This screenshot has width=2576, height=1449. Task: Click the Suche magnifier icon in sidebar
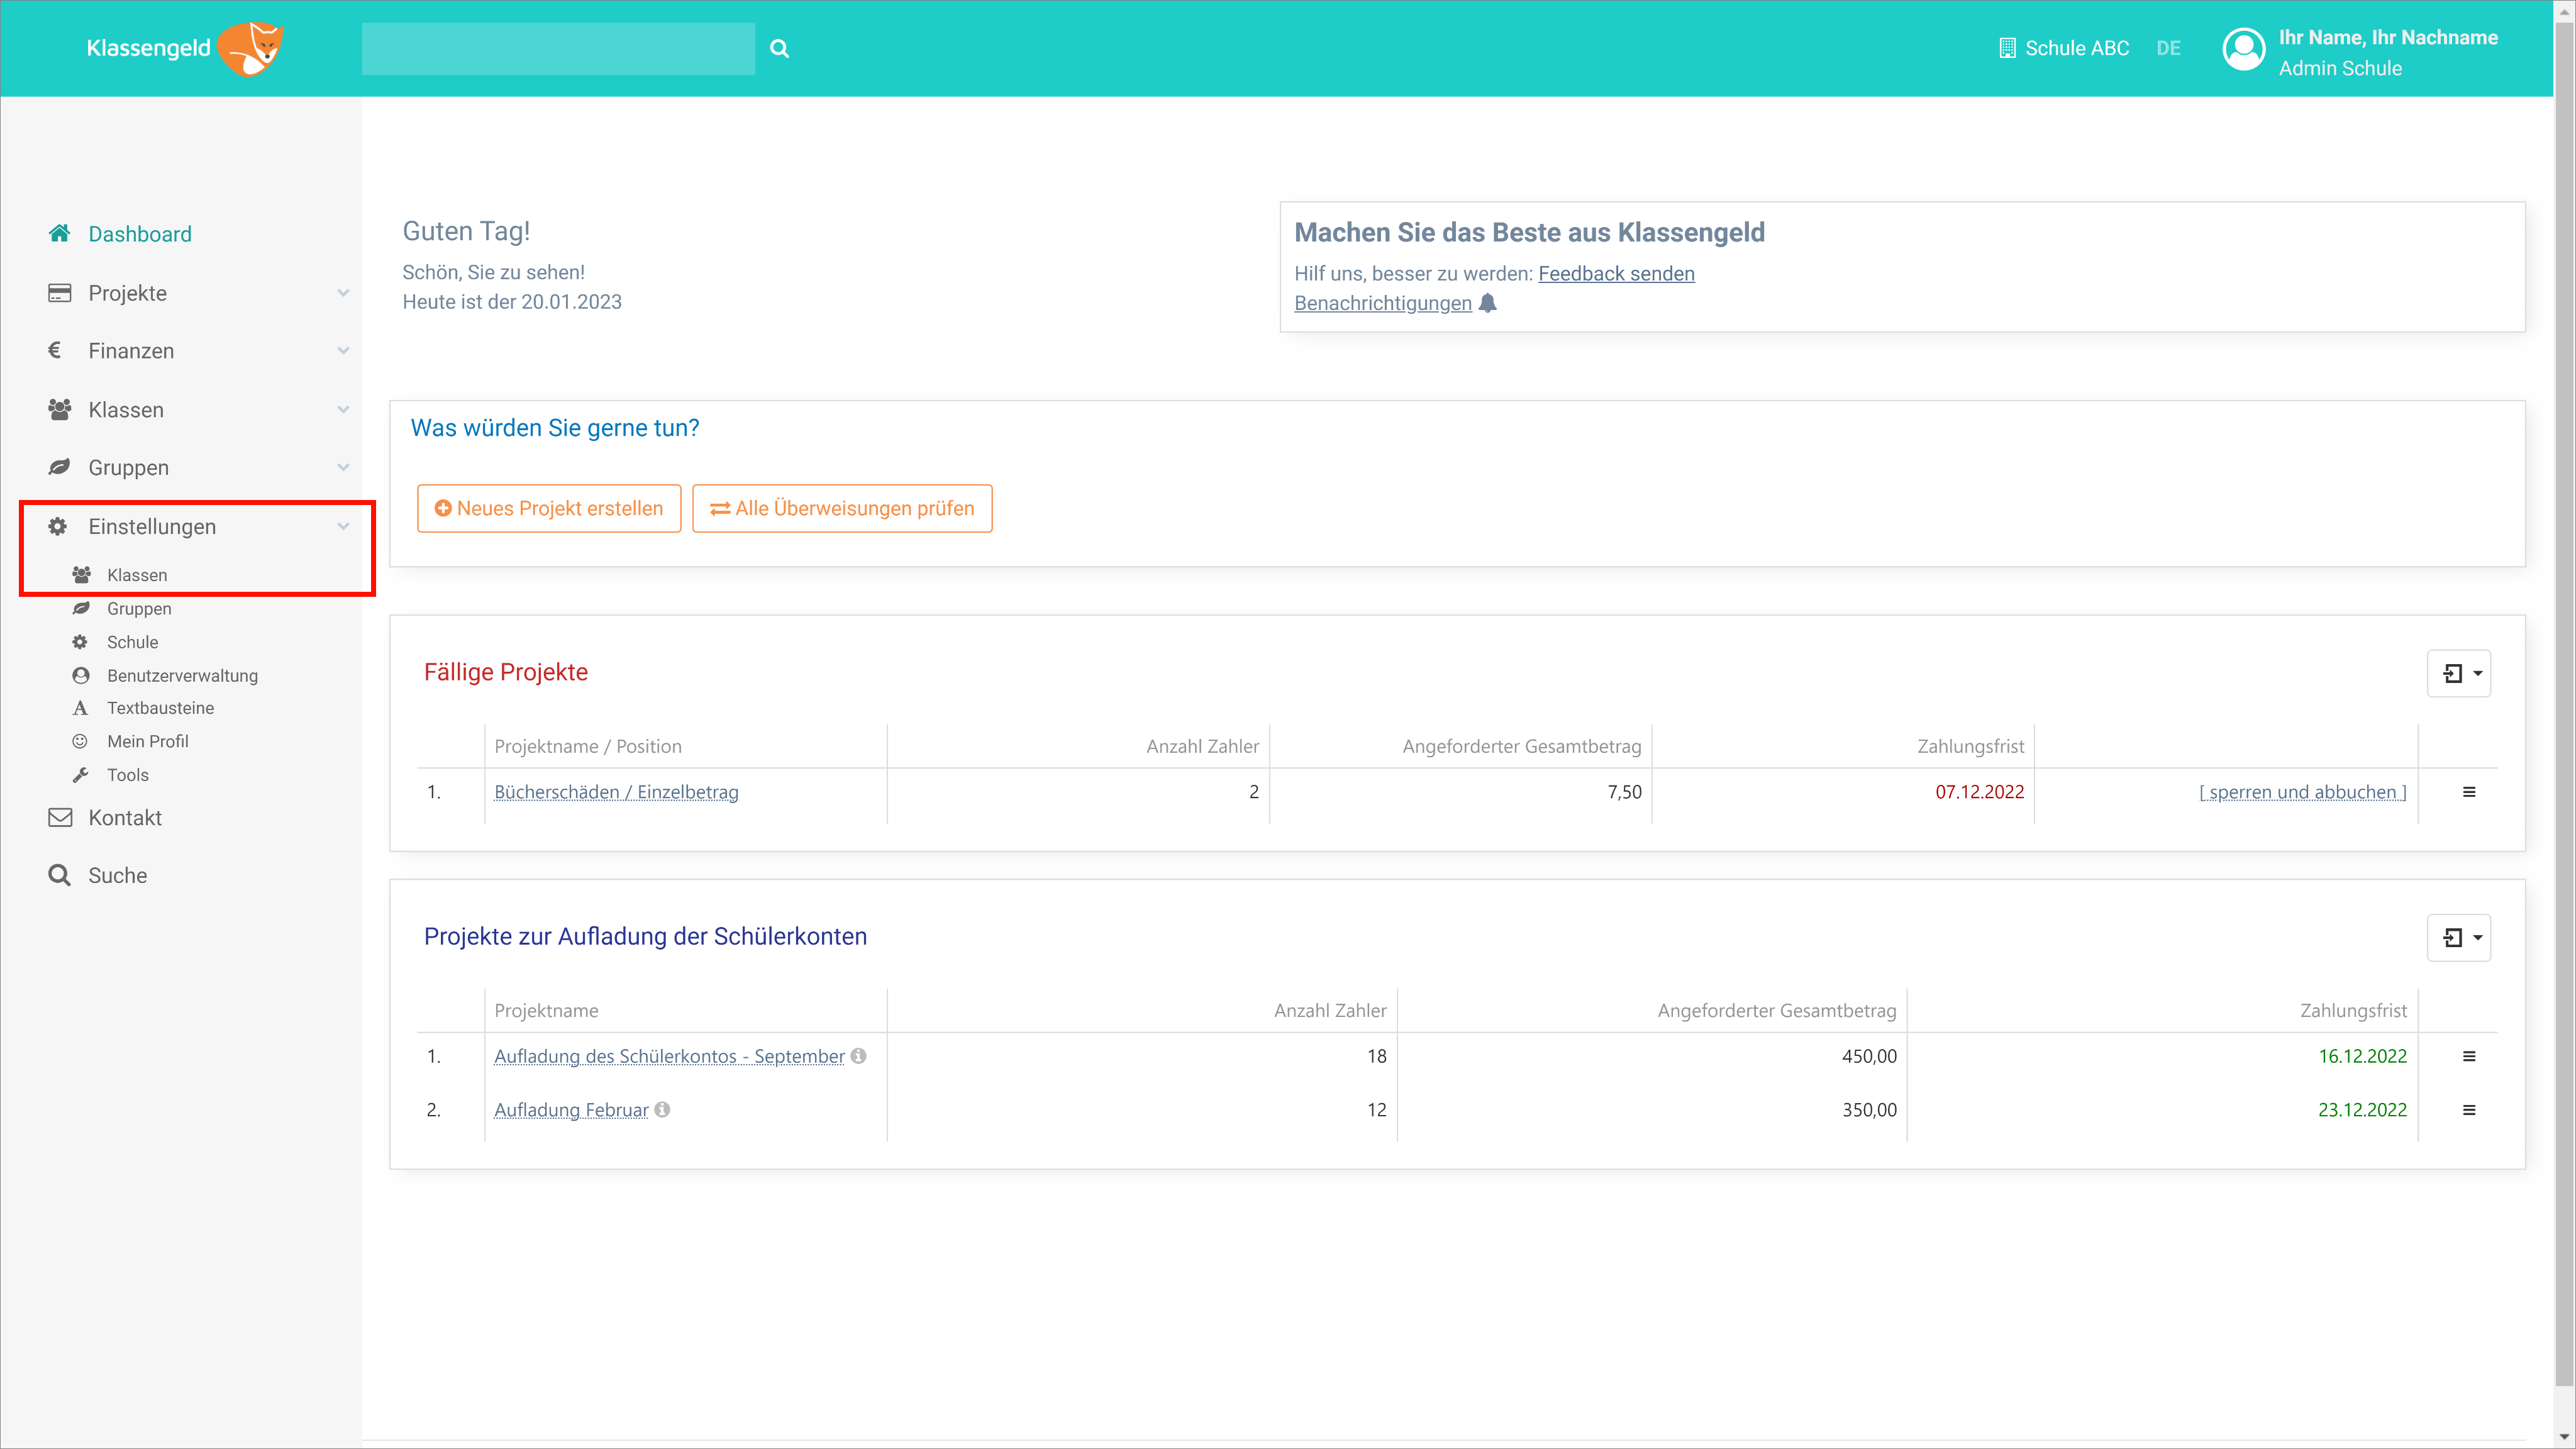tap(60, 875)
